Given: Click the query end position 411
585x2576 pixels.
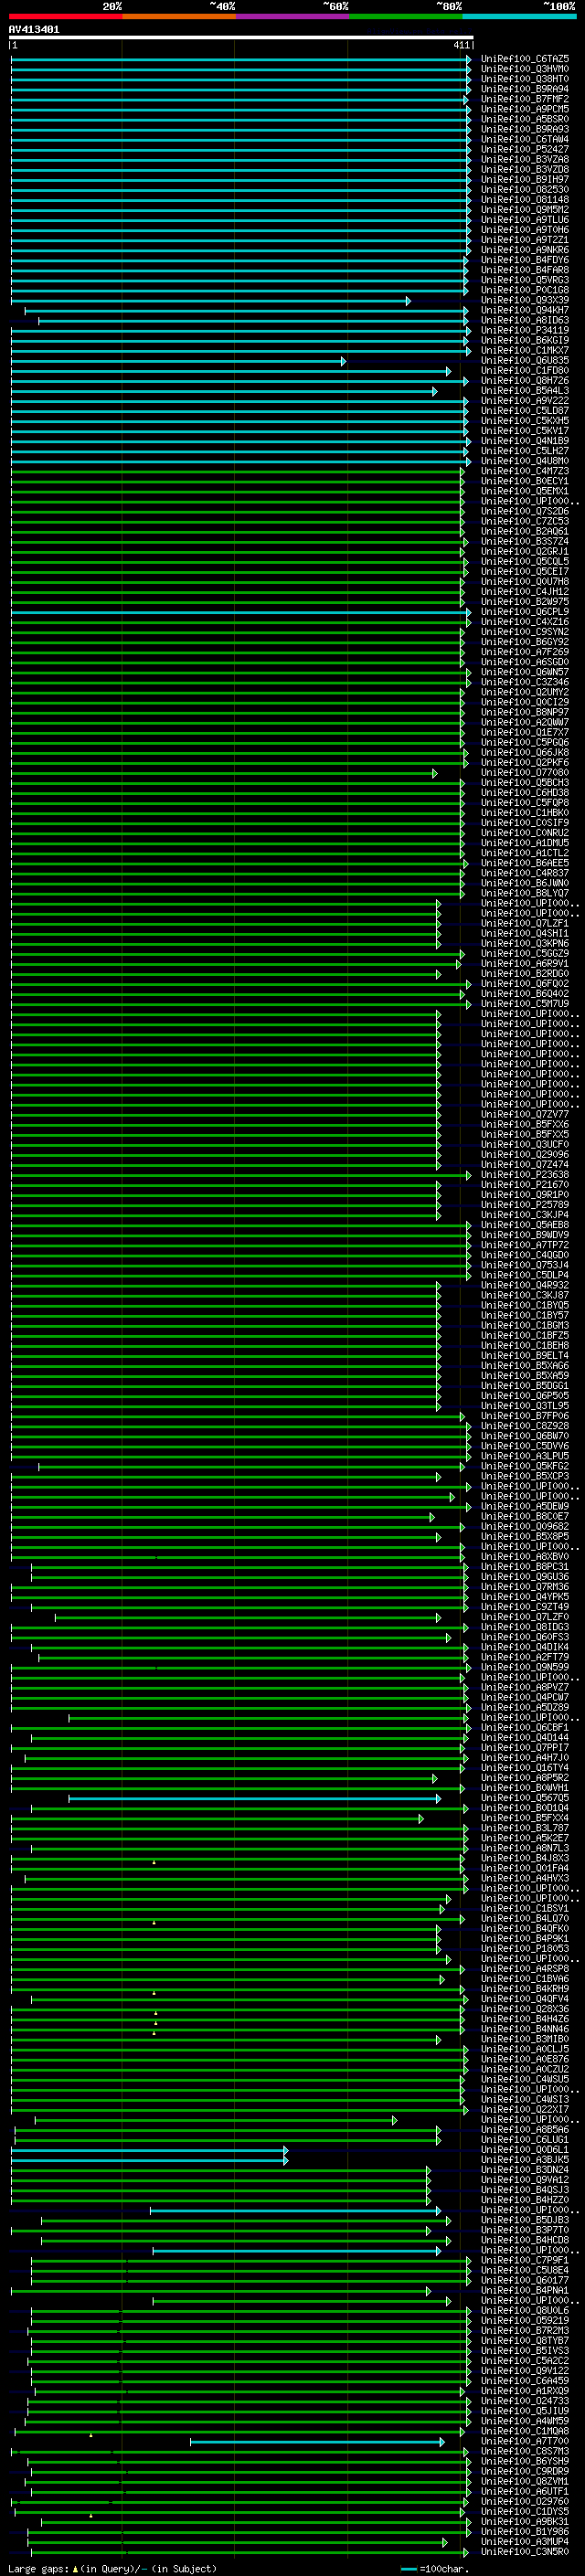Looking at the screenshot, I should (x=461, y=45).
